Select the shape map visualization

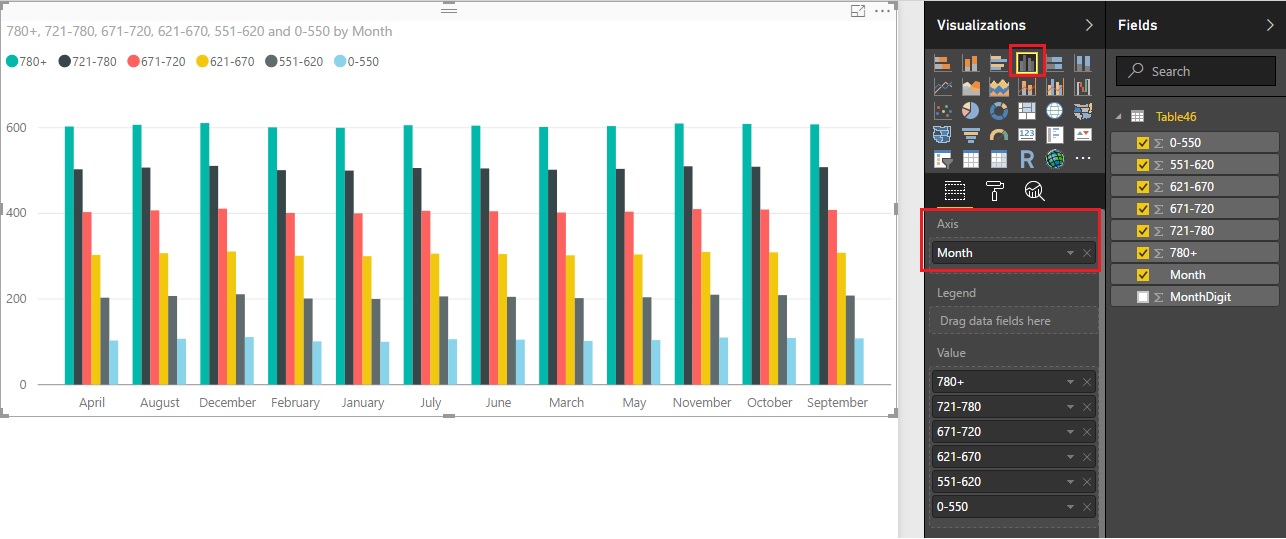pyautogui.click(x=942, y=135)
